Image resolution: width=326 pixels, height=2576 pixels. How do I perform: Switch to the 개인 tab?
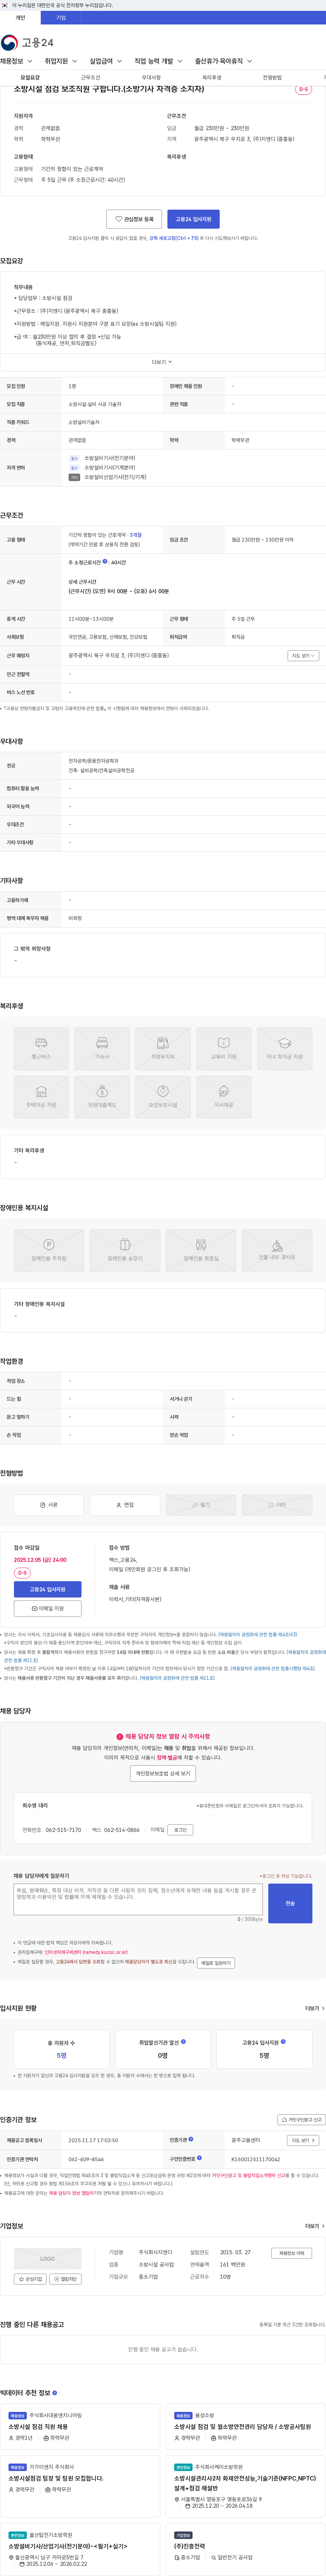[x=20, y=18]
